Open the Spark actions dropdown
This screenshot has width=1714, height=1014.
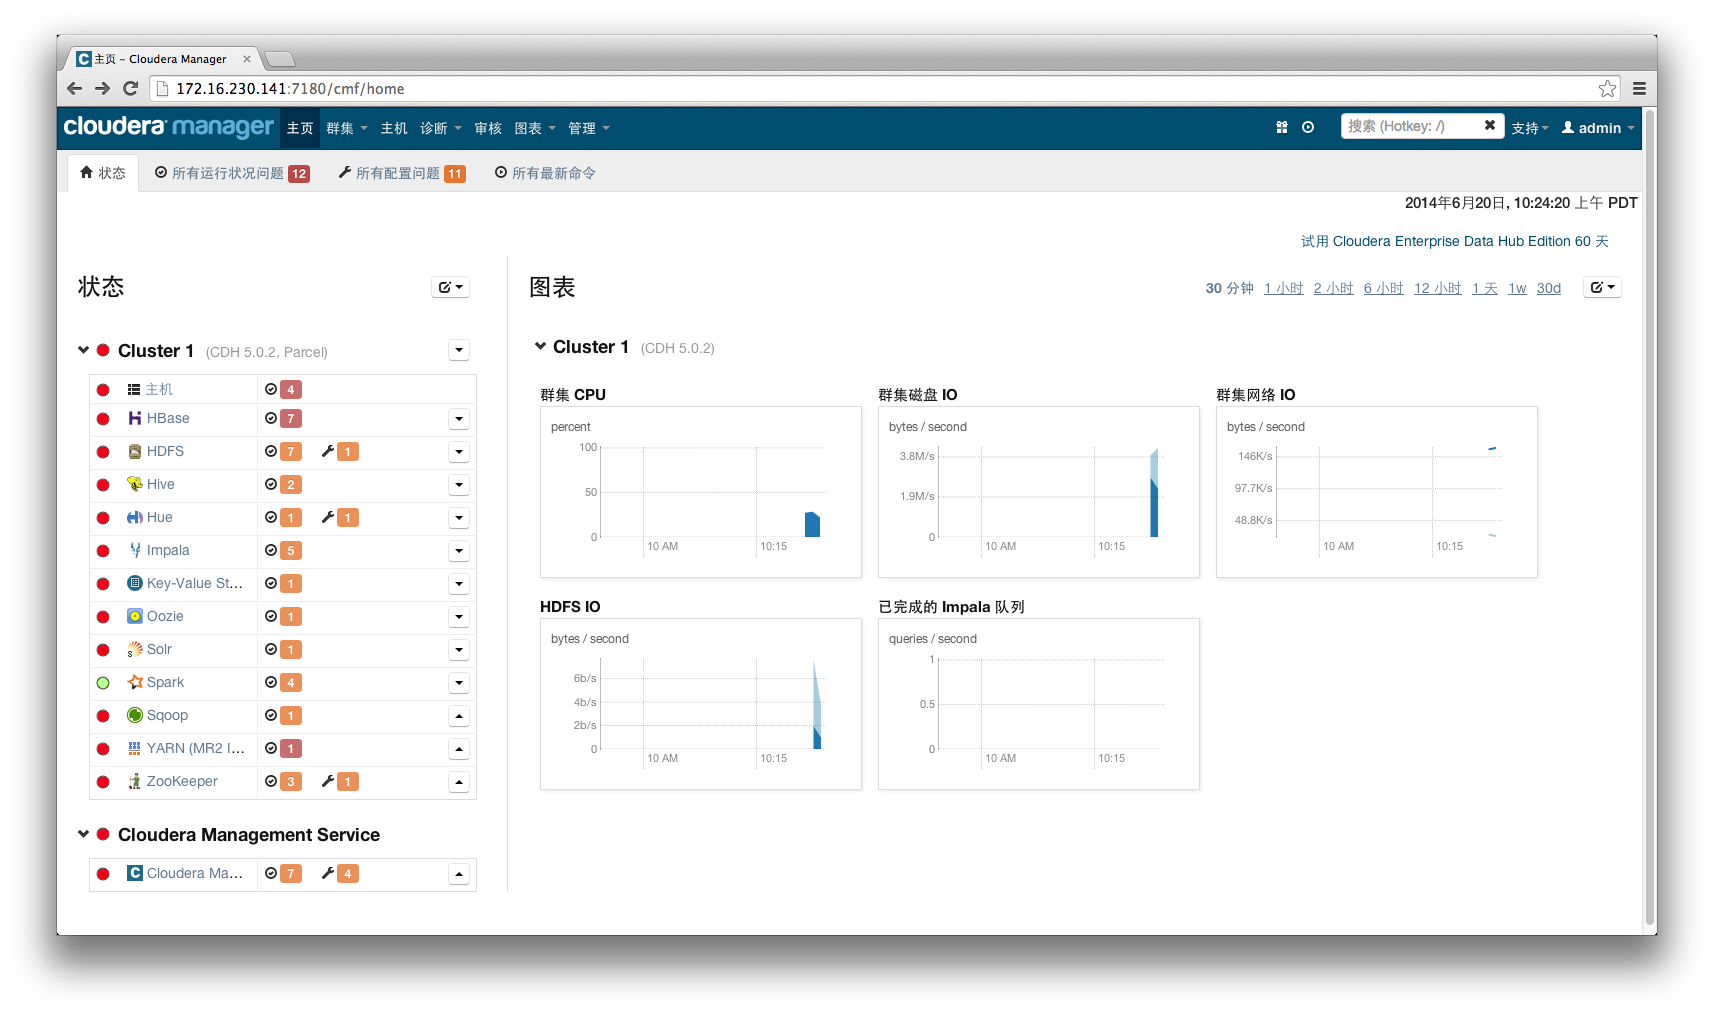tap(459, 683)
